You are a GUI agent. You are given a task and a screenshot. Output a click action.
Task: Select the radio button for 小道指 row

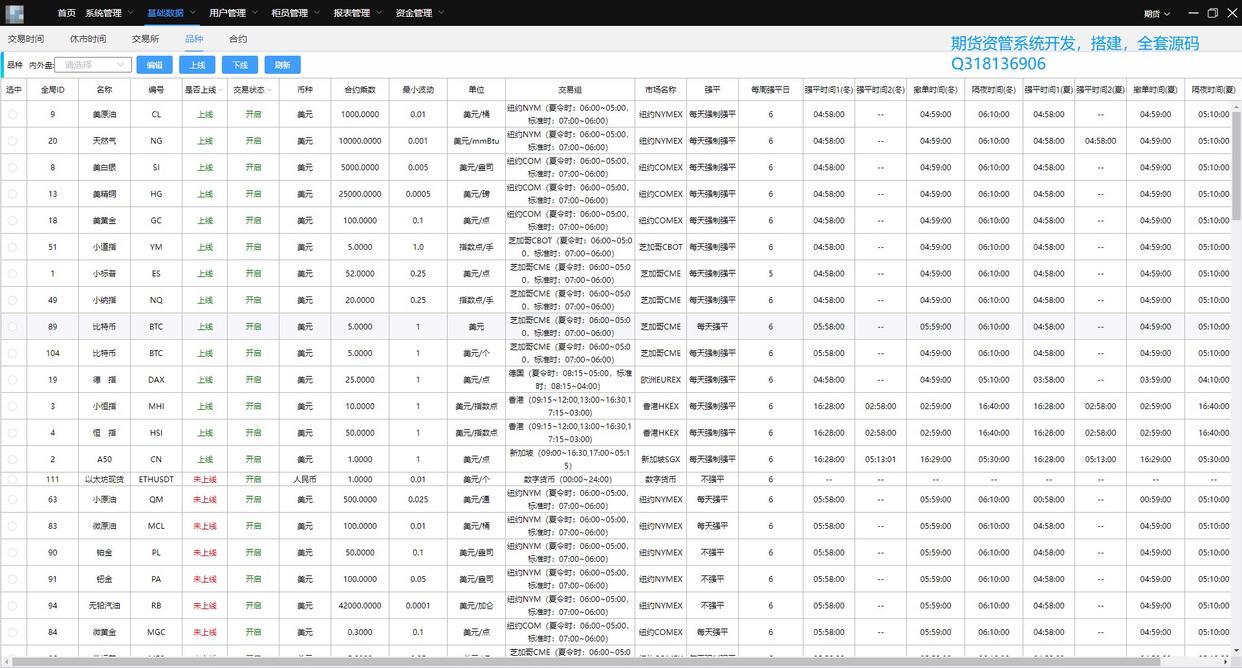coord(13,247)
